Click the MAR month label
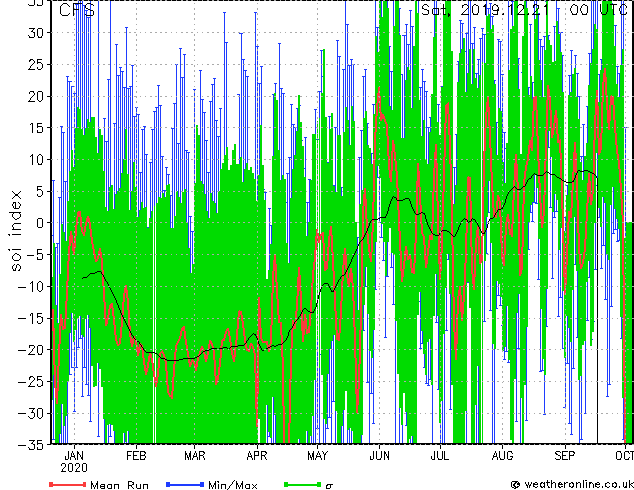This screenshot has height=490, width=634. point(195,456)
